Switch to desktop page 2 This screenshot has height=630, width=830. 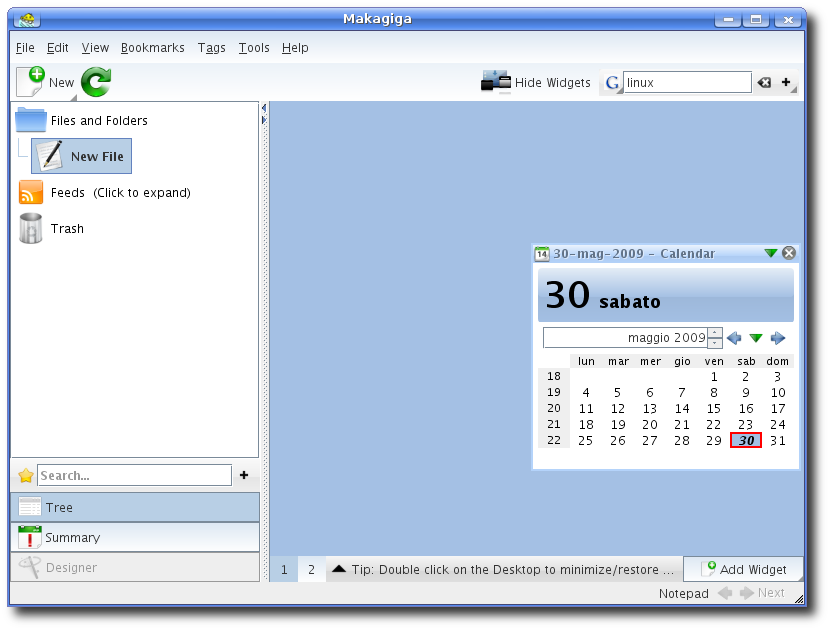311,570
